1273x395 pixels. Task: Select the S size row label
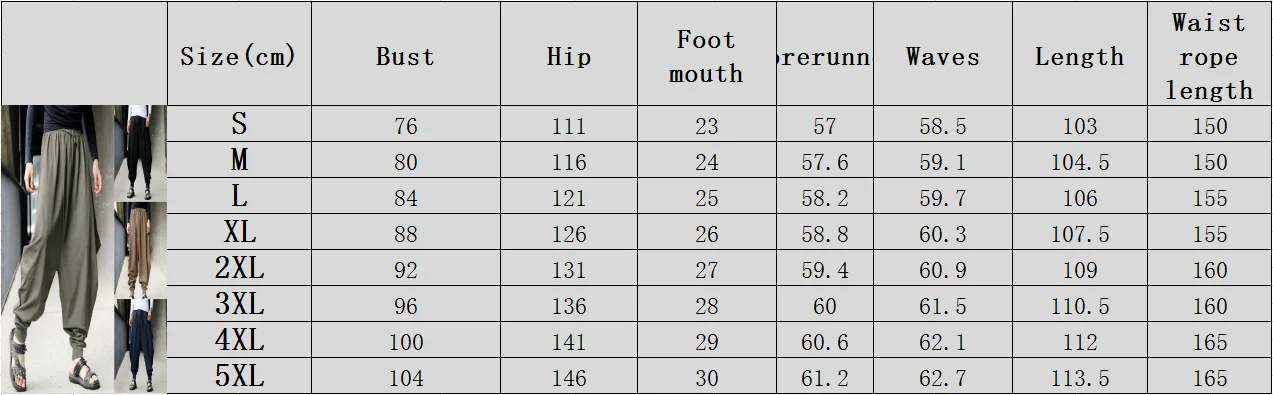click(x=239, y=124)
